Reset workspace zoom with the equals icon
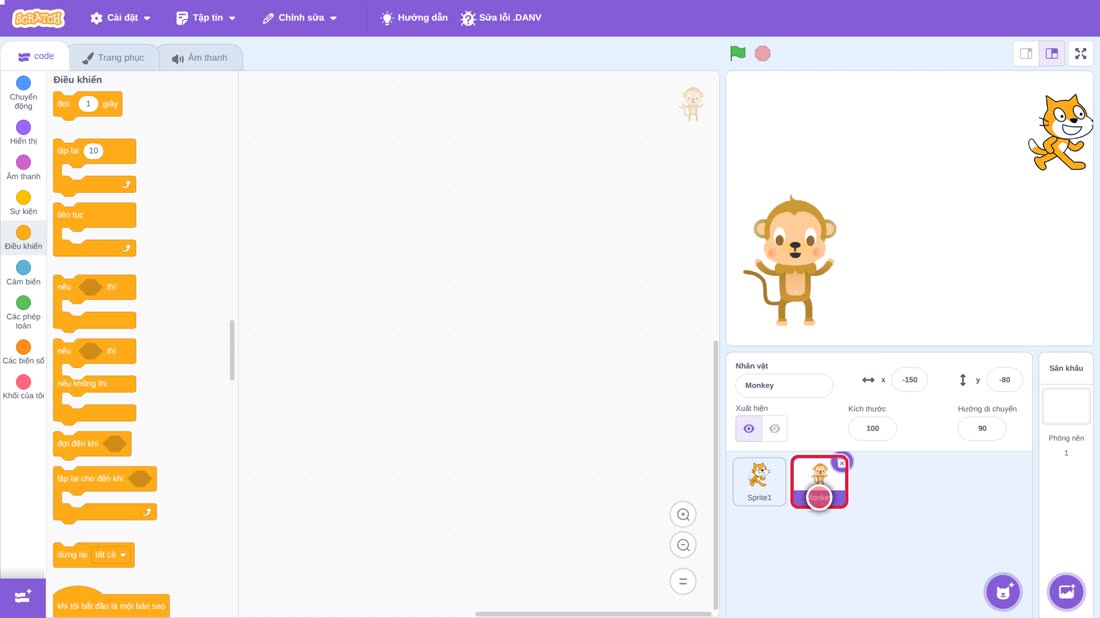 click(683, 582)
